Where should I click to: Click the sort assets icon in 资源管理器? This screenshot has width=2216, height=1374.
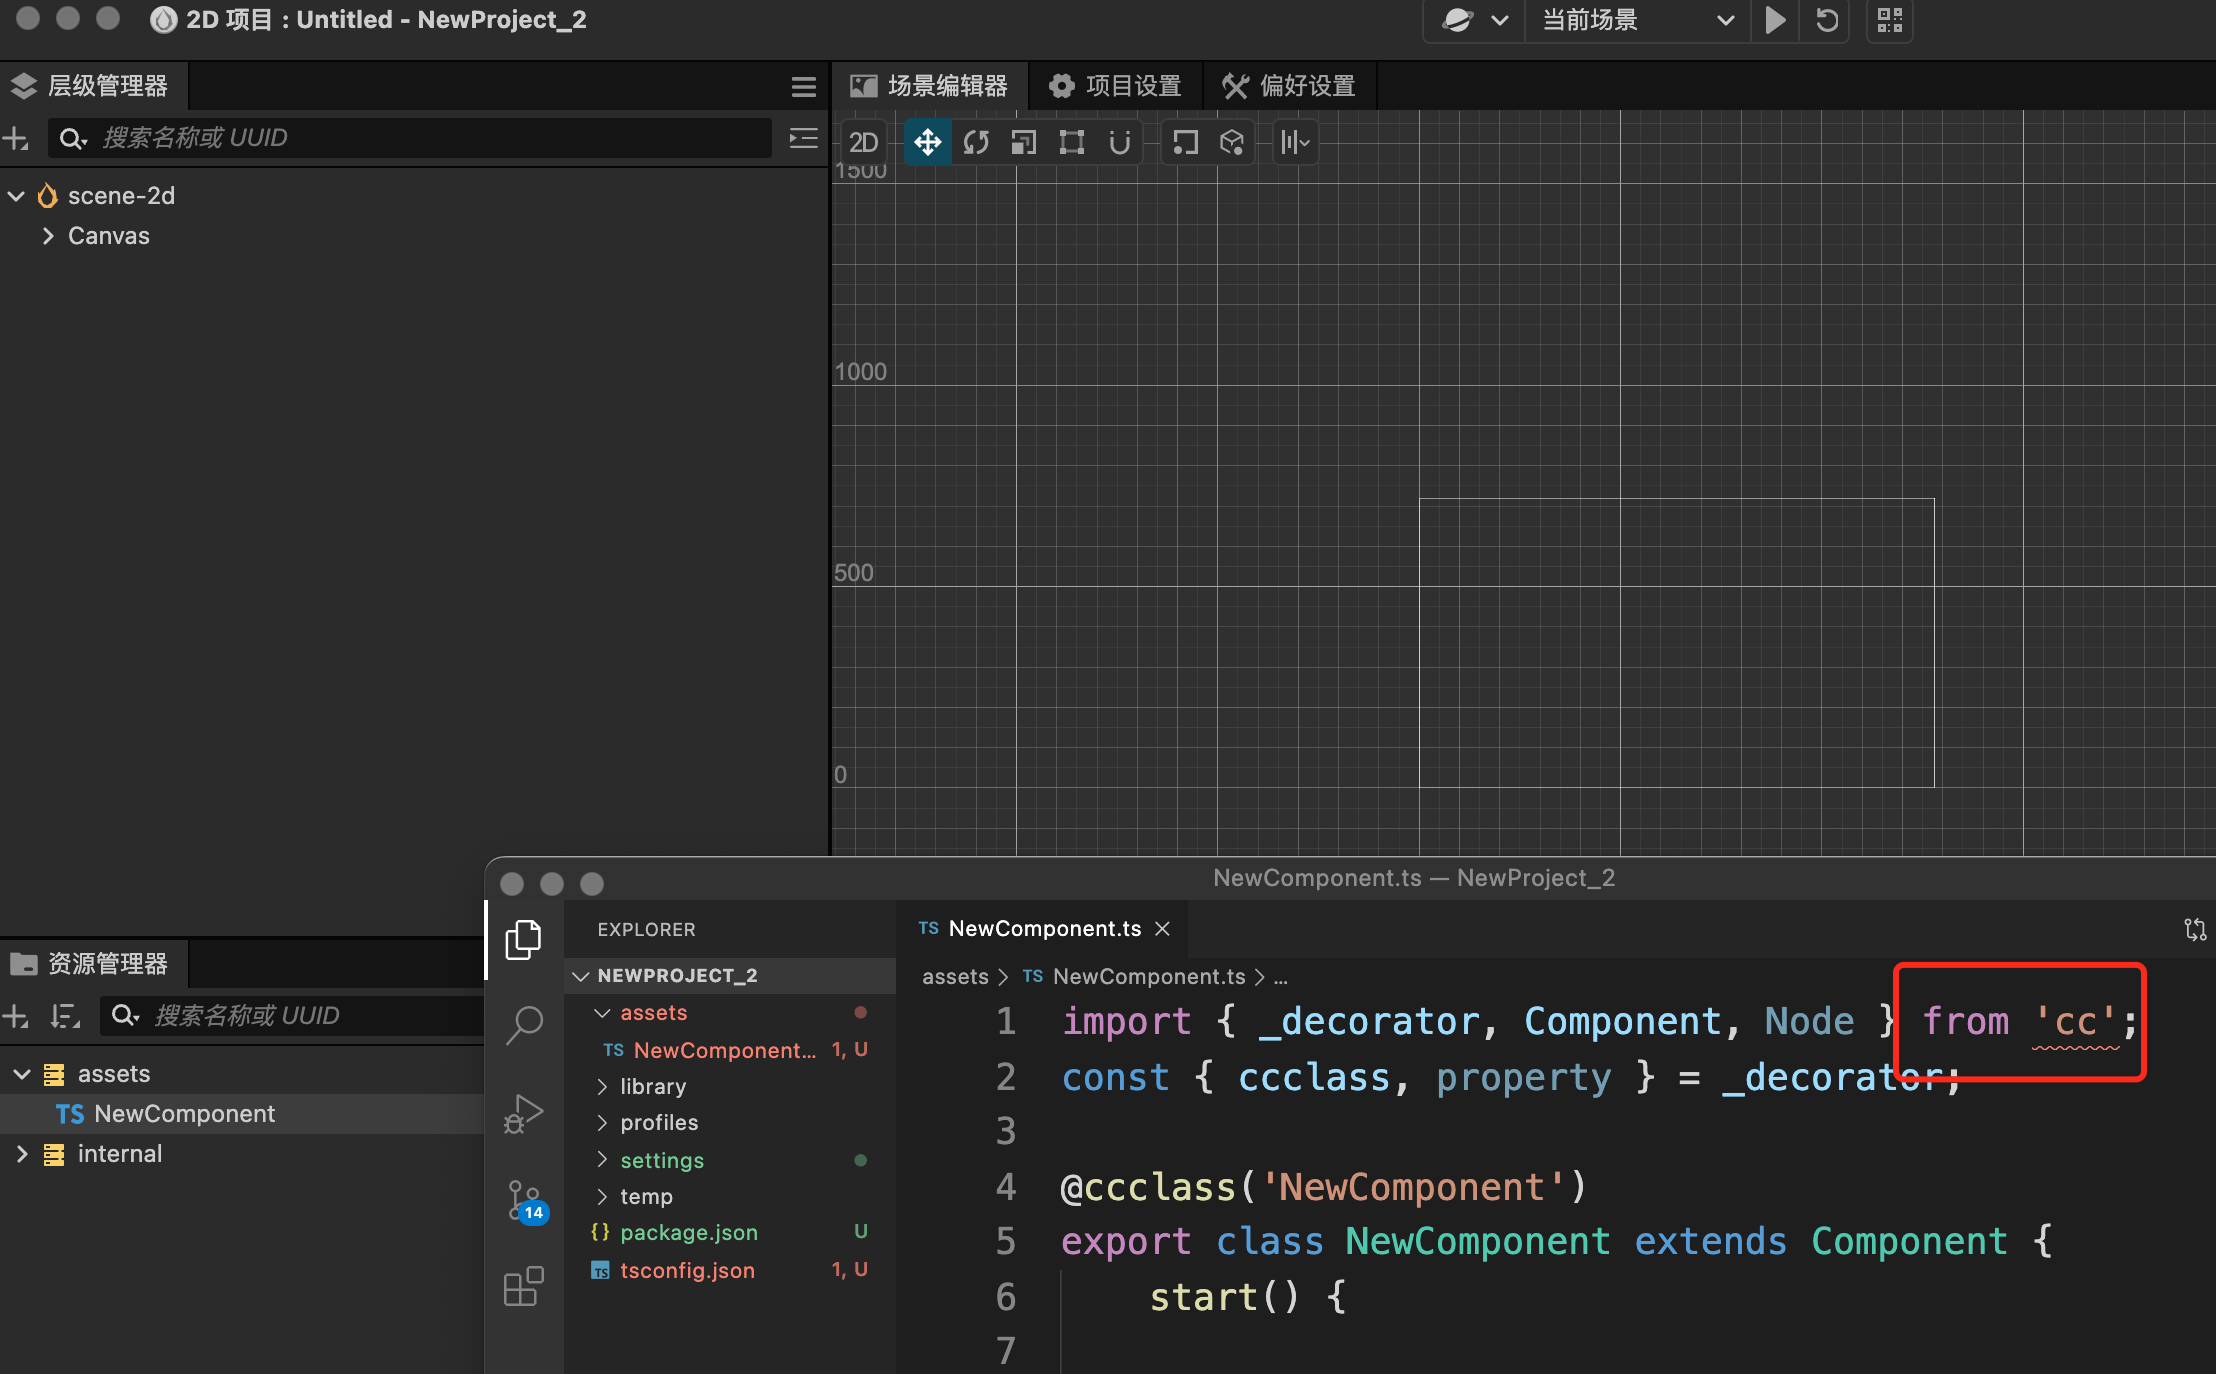click(x=65, y=1016)
